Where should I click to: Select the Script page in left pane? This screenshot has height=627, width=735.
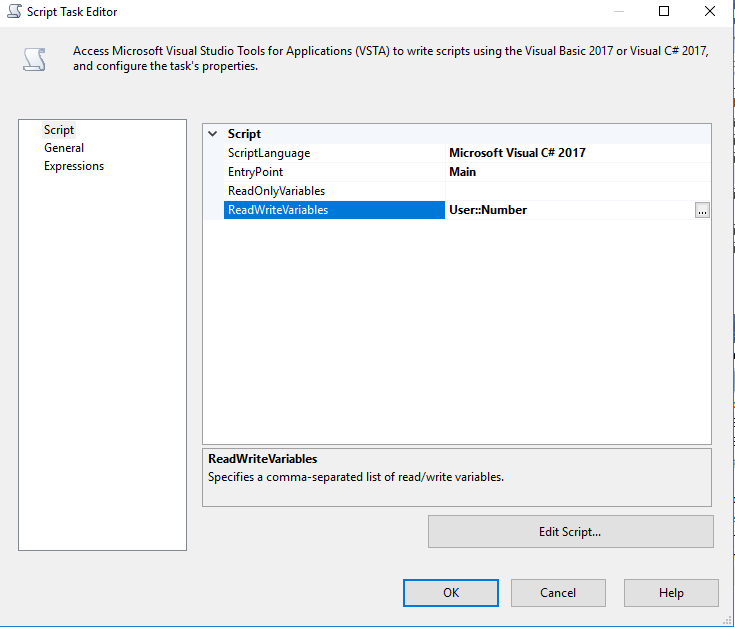59,130
